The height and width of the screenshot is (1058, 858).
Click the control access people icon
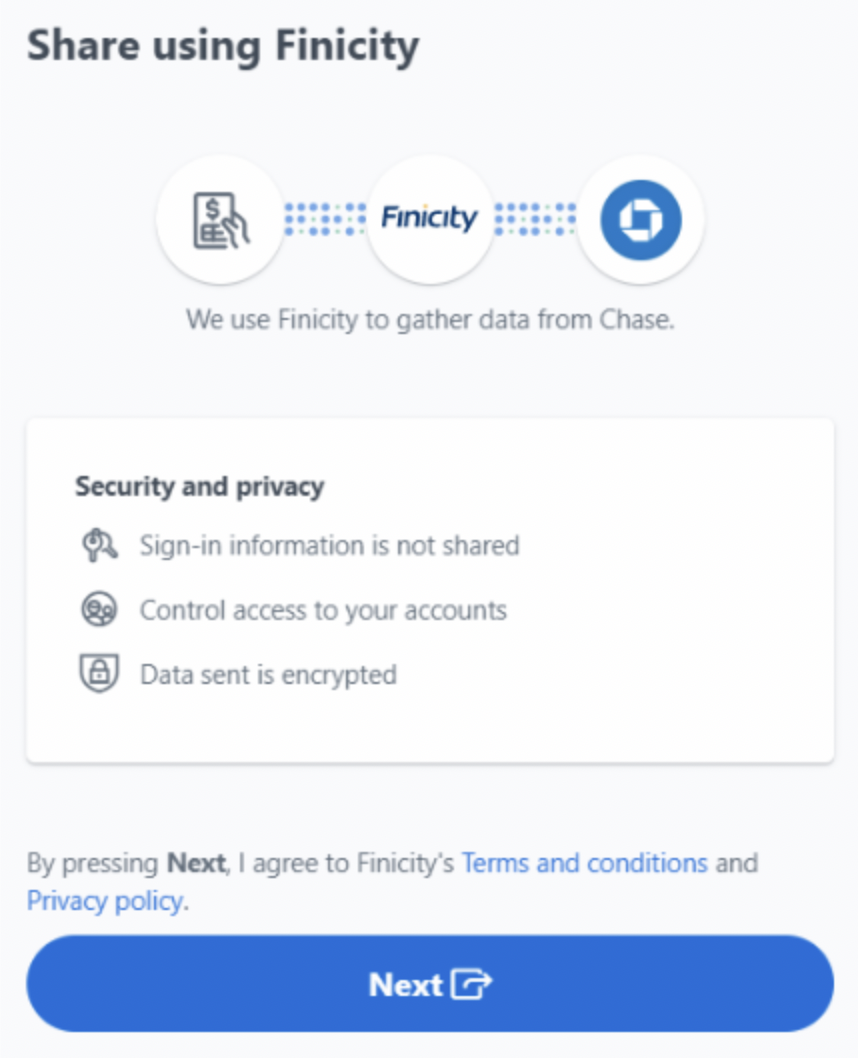click(x=99, y=609)
